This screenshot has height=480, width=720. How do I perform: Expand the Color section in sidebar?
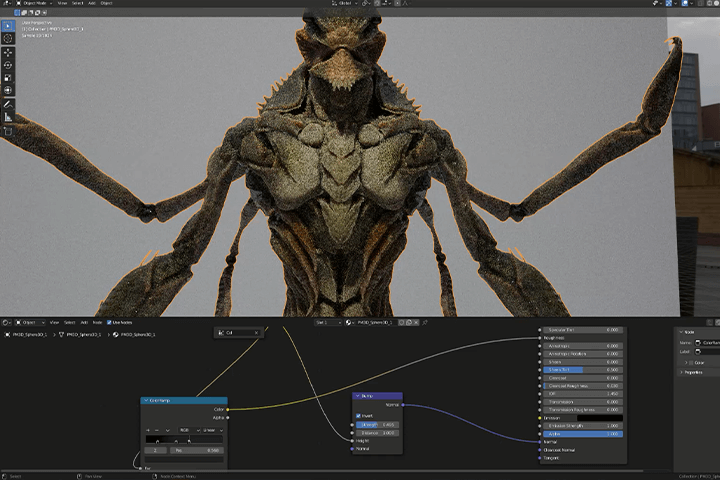[x=686, y=363]
